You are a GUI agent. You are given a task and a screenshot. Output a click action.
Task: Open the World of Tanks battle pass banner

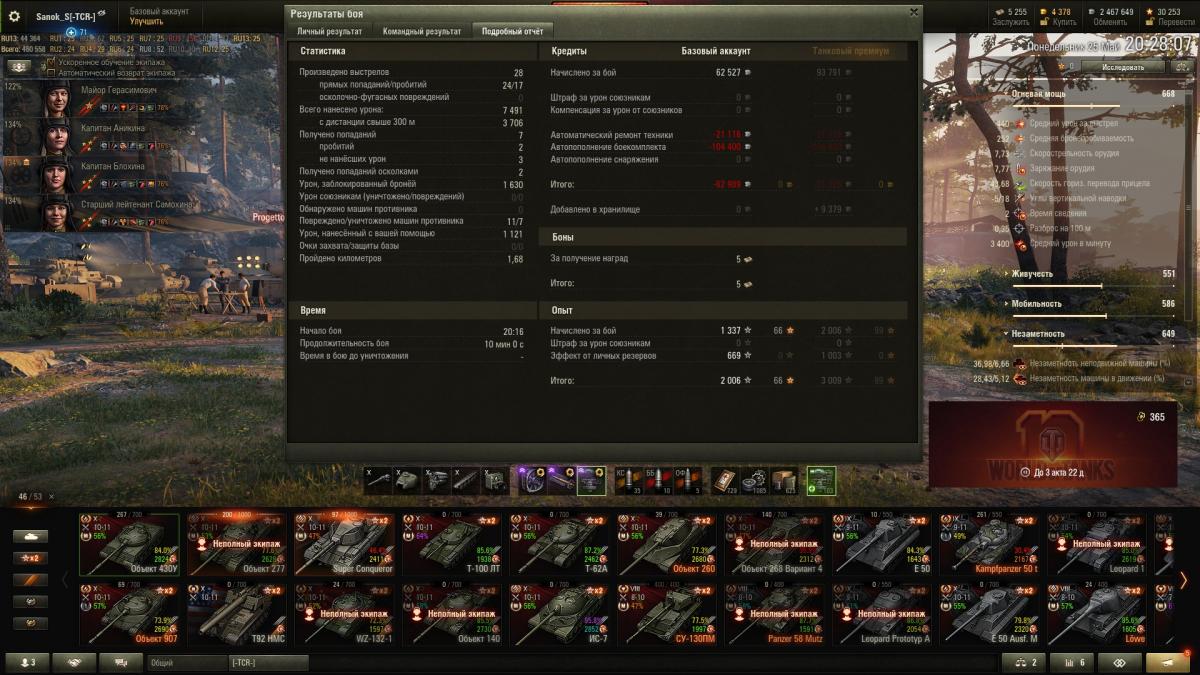(1052, 444)
